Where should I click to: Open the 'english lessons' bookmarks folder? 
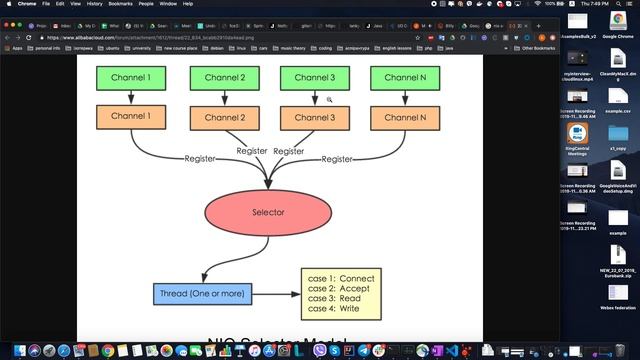pyautogui.click(x=393, y=48)
